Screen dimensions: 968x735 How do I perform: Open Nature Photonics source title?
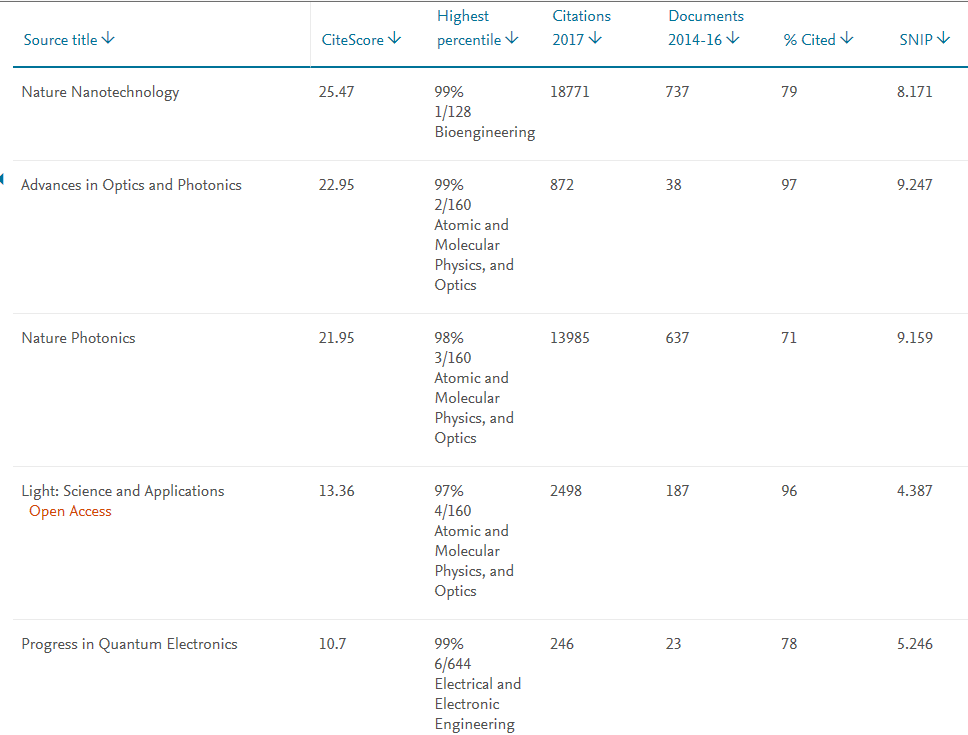click(78, 338)
